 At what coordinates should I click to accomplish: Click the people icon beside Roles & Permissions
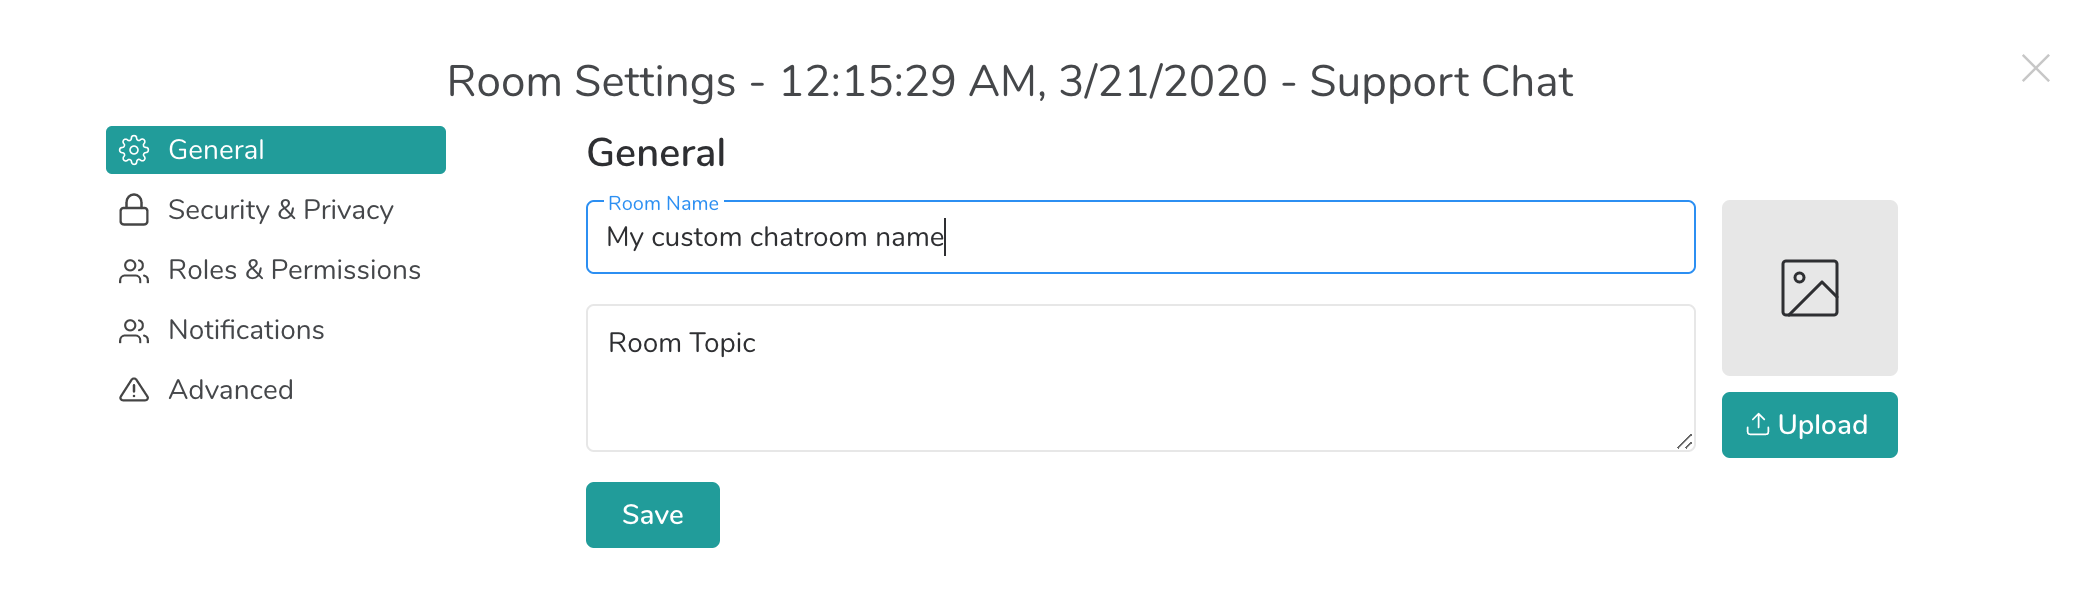pyautogui.click(x=134, y=270)
